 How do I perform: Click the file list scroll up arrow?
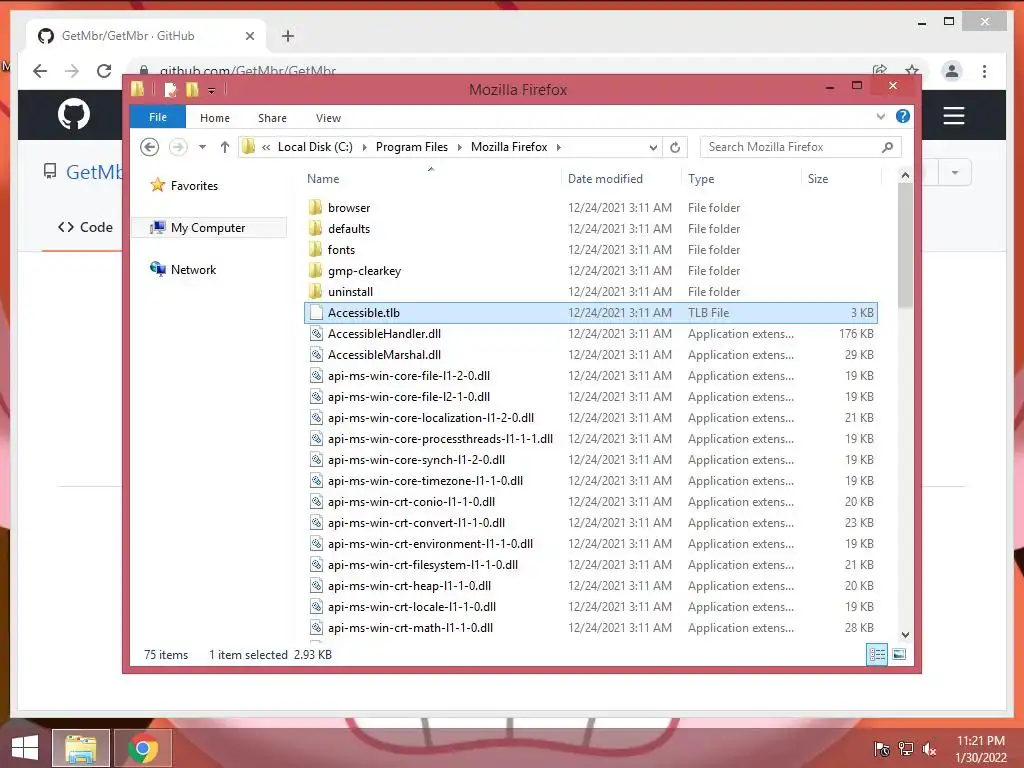(904, 175)
